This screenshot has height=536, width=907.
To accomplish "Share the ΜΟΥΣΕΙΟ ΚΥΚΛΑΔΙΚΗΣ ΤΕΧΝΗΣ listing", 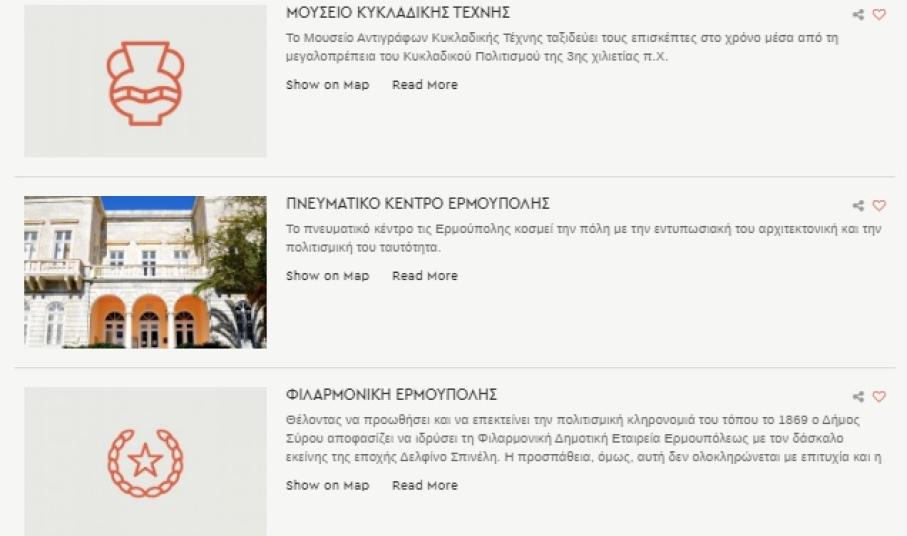I will pyautogui.click(x=858, y=15).
